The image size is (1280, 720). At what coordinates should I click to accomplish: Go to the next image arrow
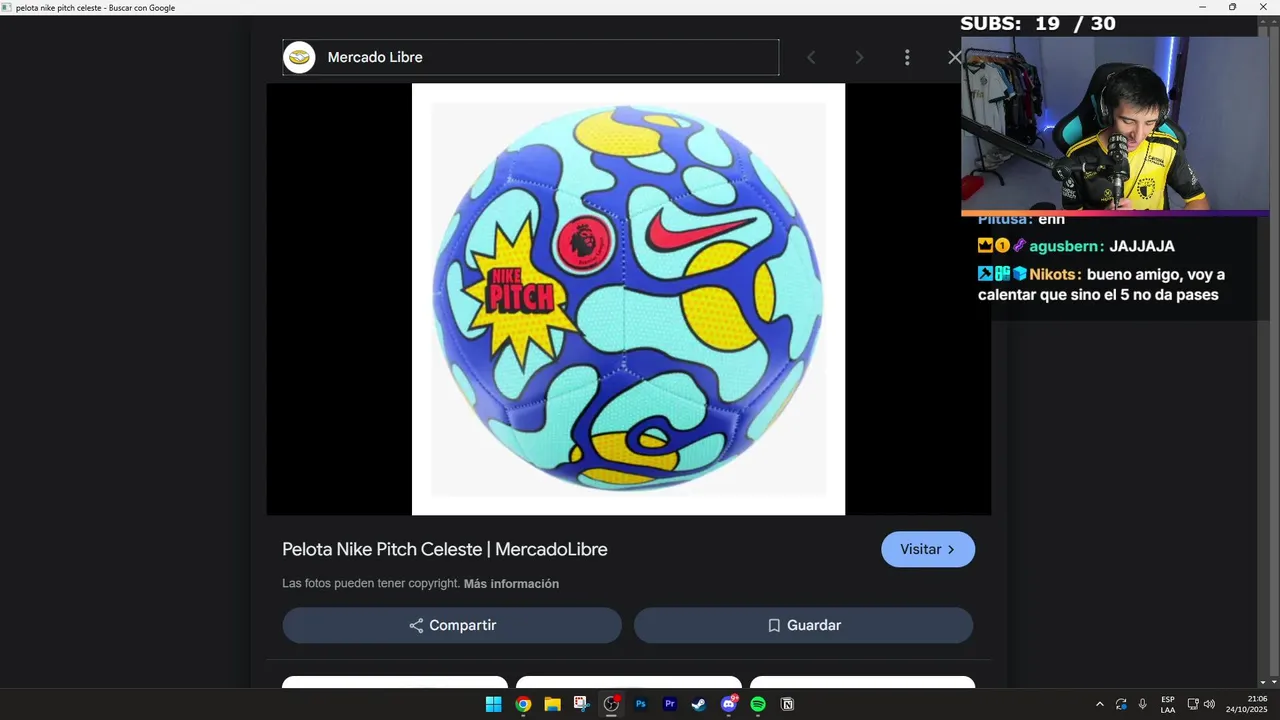(859, 58)
